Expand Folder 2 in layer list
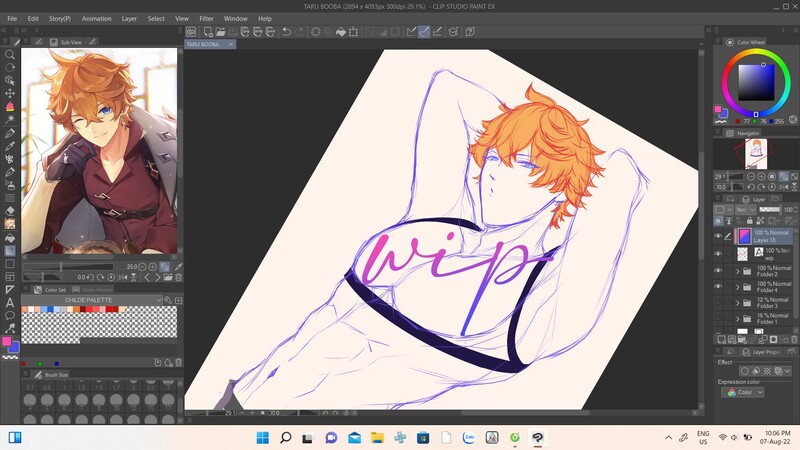 tap(737, 271)
